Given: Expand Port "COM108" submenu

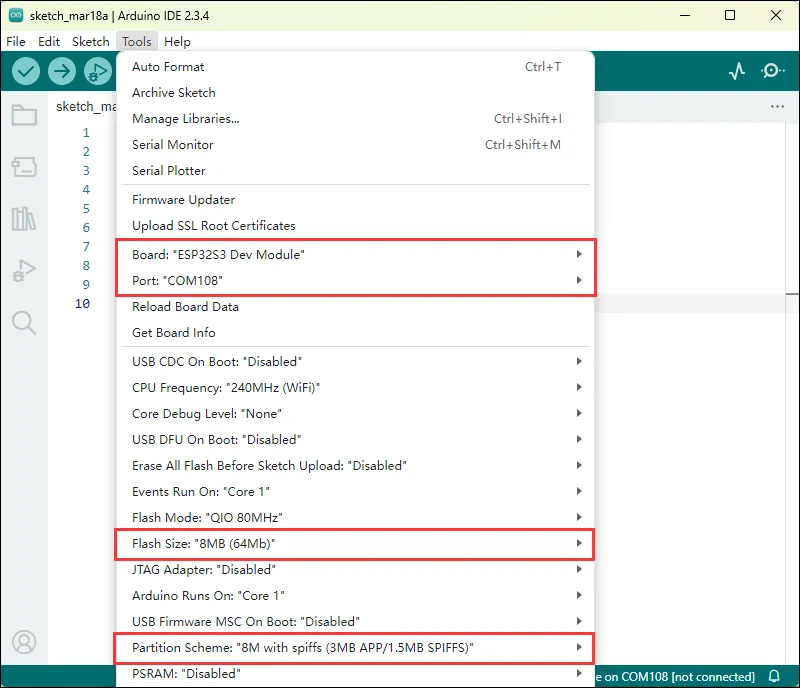Looking at the screenshot, I should pos(356,281).
